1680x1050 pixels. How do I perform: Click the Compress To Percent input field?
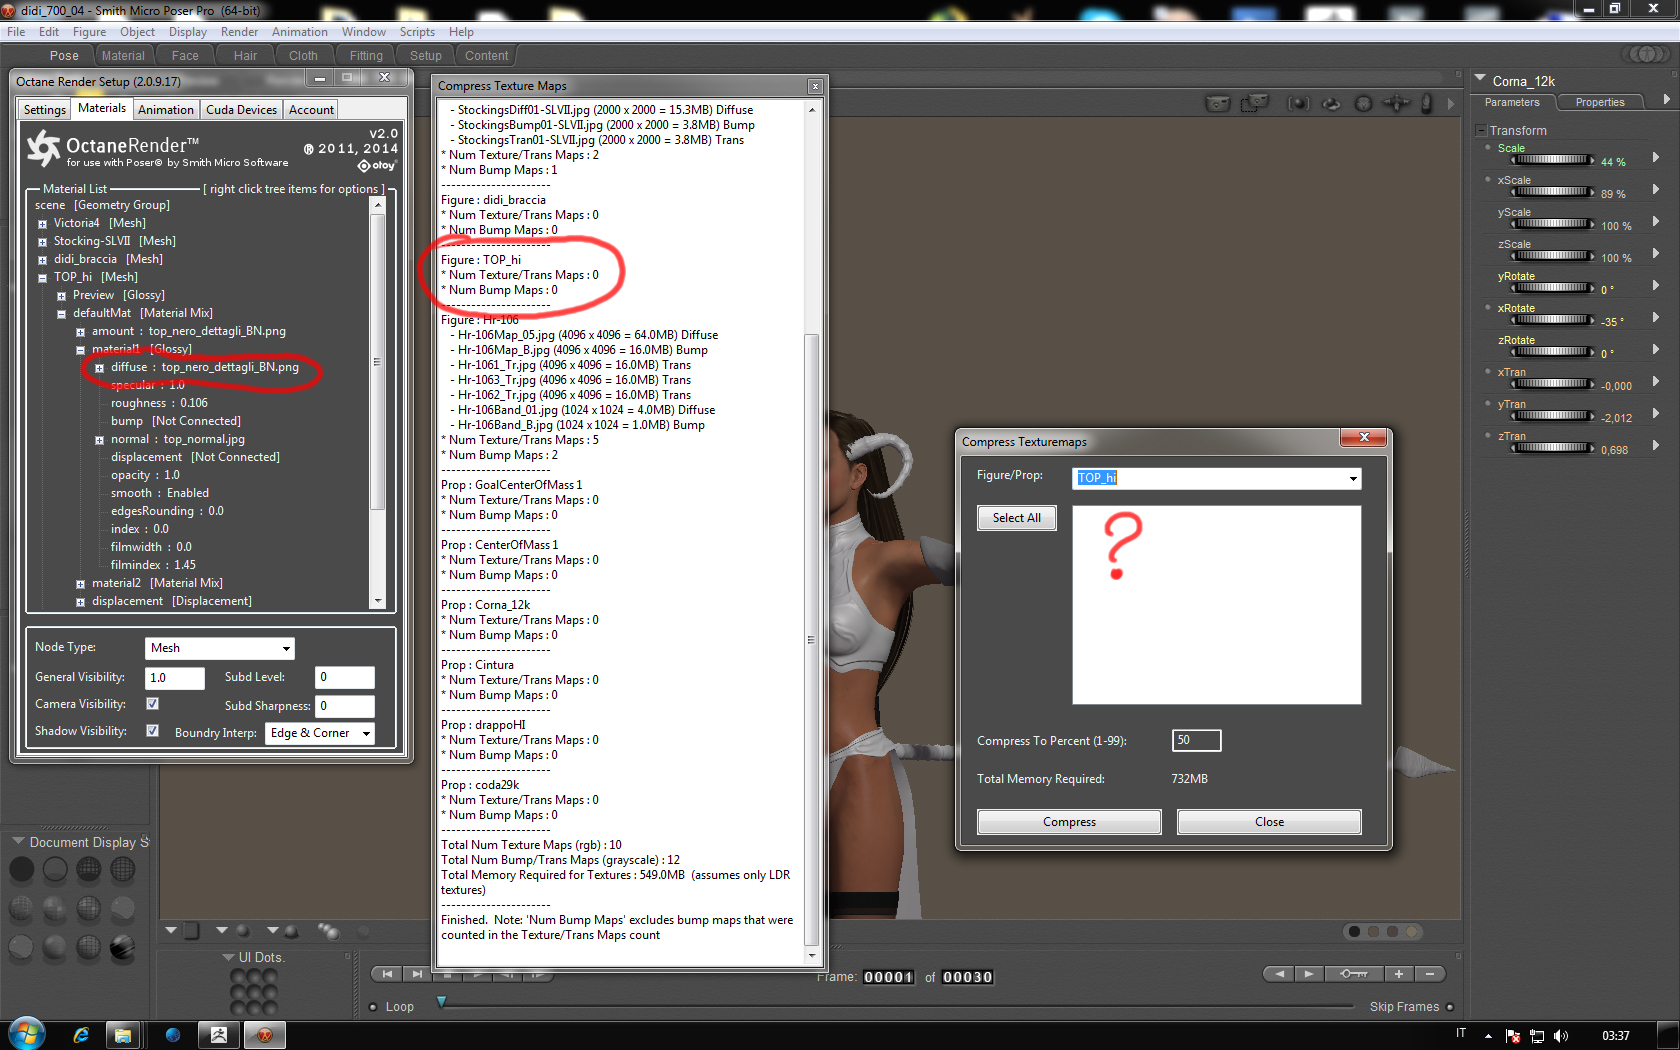click(1196, 740)
